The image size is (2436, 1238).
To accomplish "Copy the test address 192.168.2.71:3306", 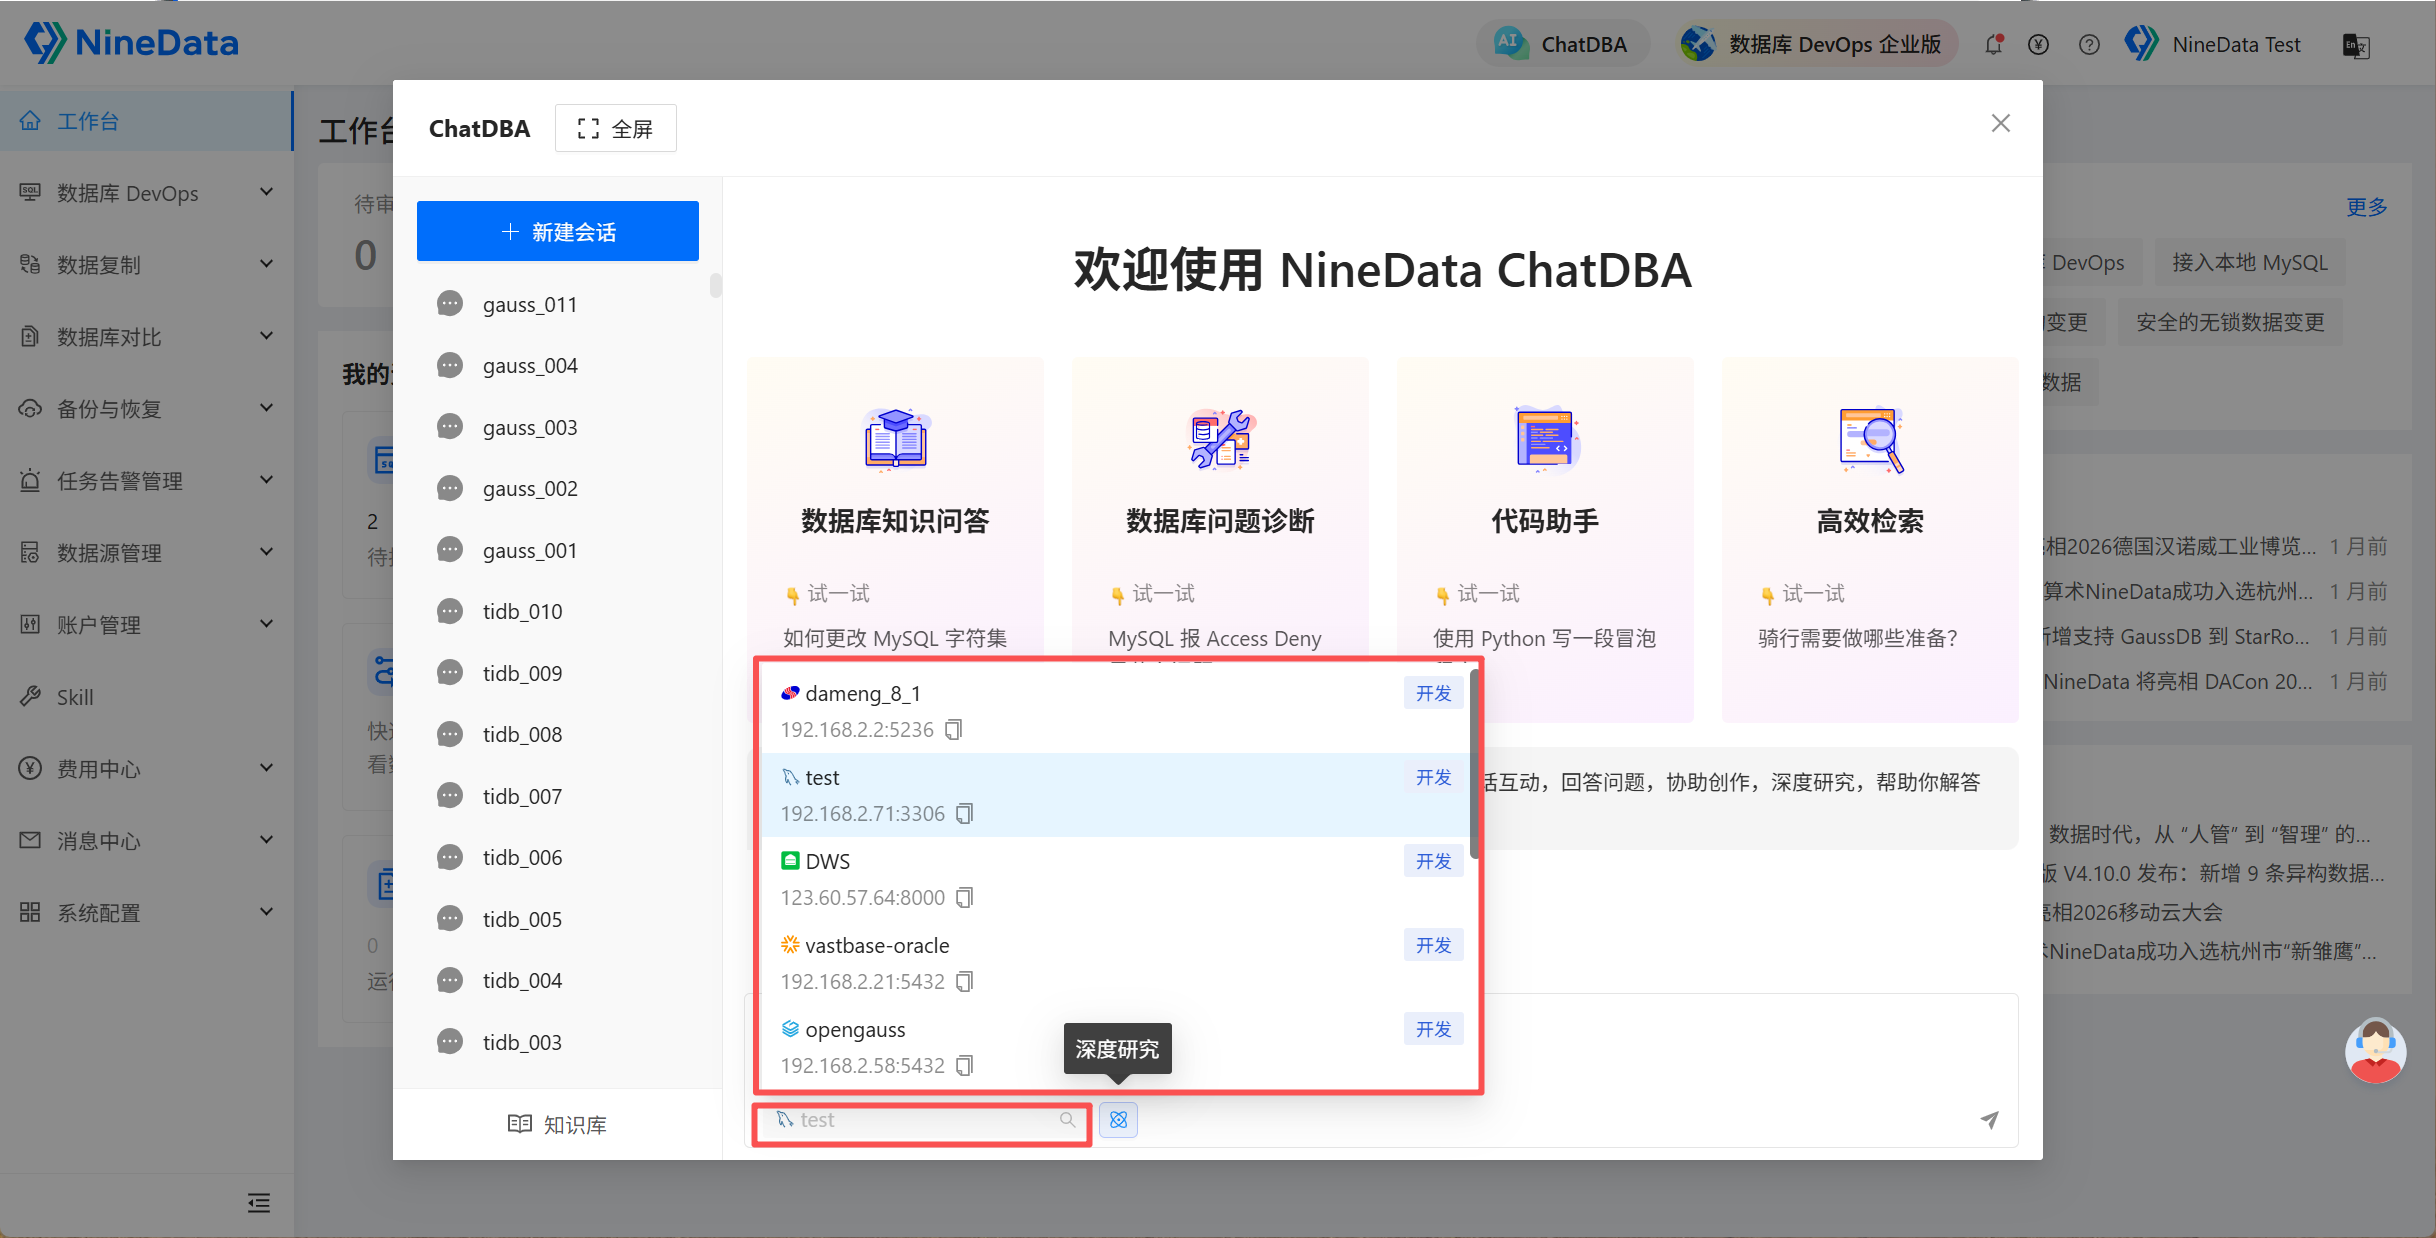I will [x=965, y=814].
